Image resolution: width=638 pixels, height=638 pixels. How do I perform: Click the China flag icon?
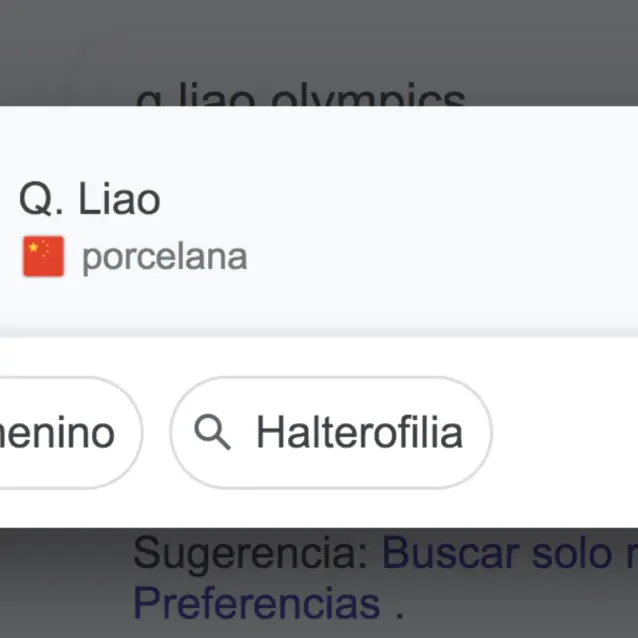43,257
